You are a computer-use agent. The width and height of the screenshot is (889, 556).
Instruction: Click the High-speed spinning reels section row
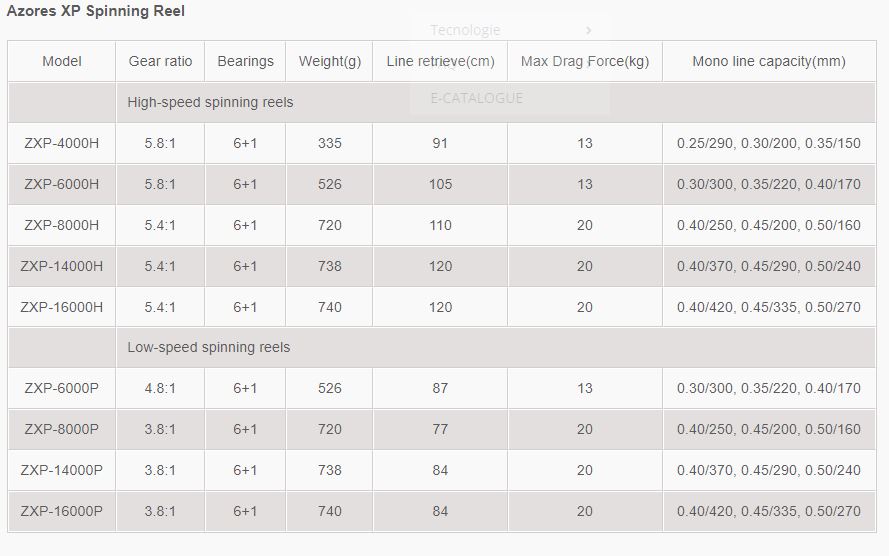click(442, 102)
